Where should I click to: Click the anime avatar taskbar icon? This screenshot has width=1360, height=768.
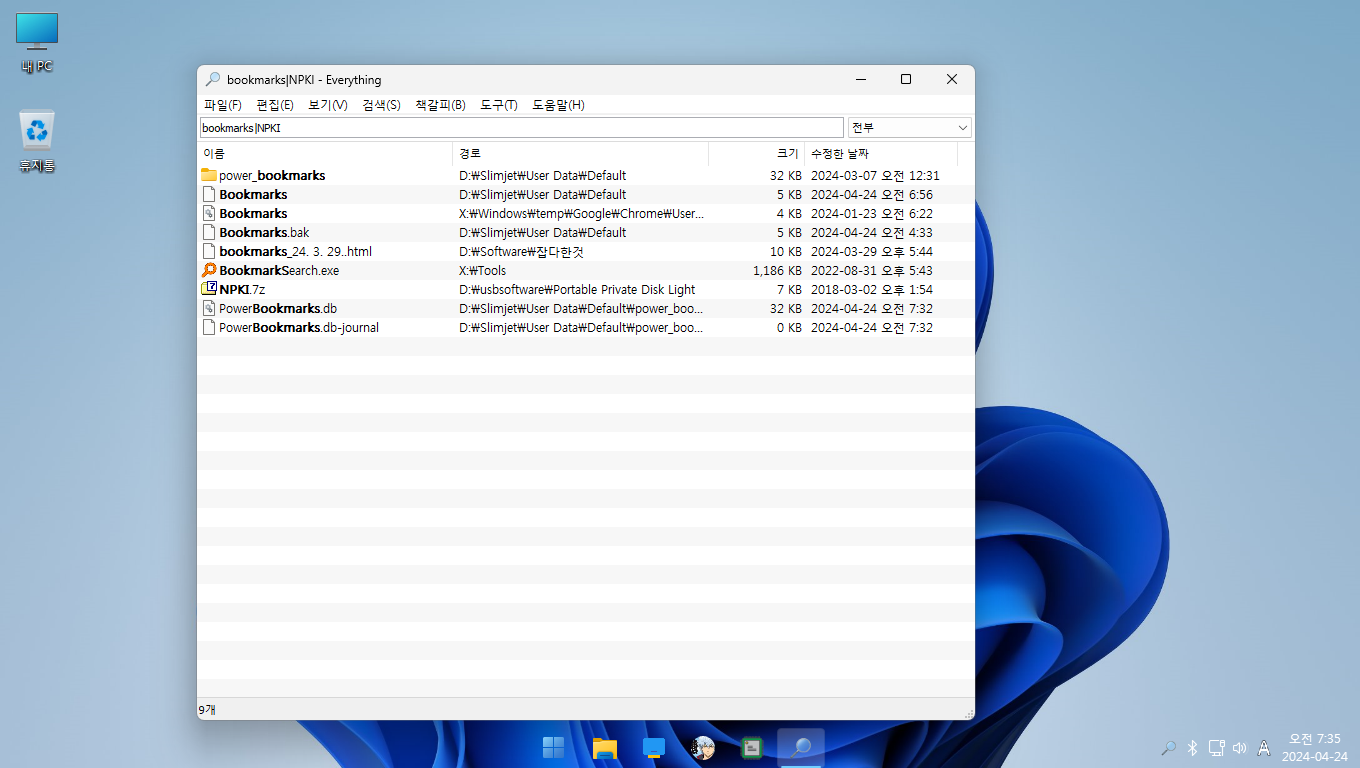click(703, 747)
